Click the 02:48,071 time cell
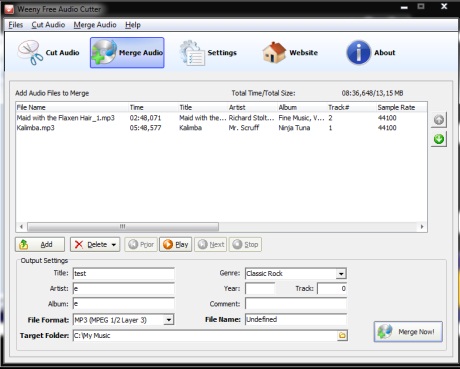The width and height of the screenshot is (460, 369). pyautogui.click(x=145, y=118)
